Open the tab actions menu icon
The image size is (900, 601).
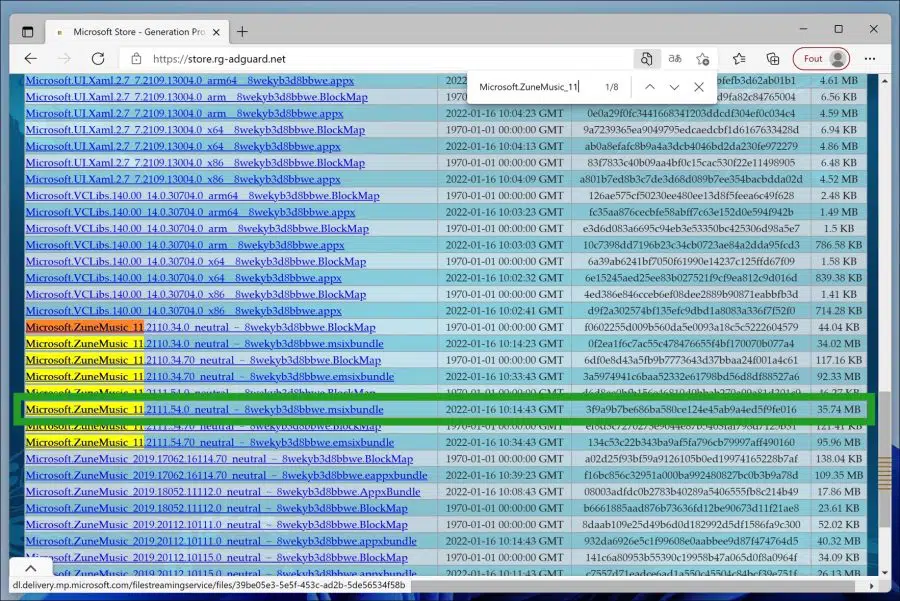(x=28, y=32)
